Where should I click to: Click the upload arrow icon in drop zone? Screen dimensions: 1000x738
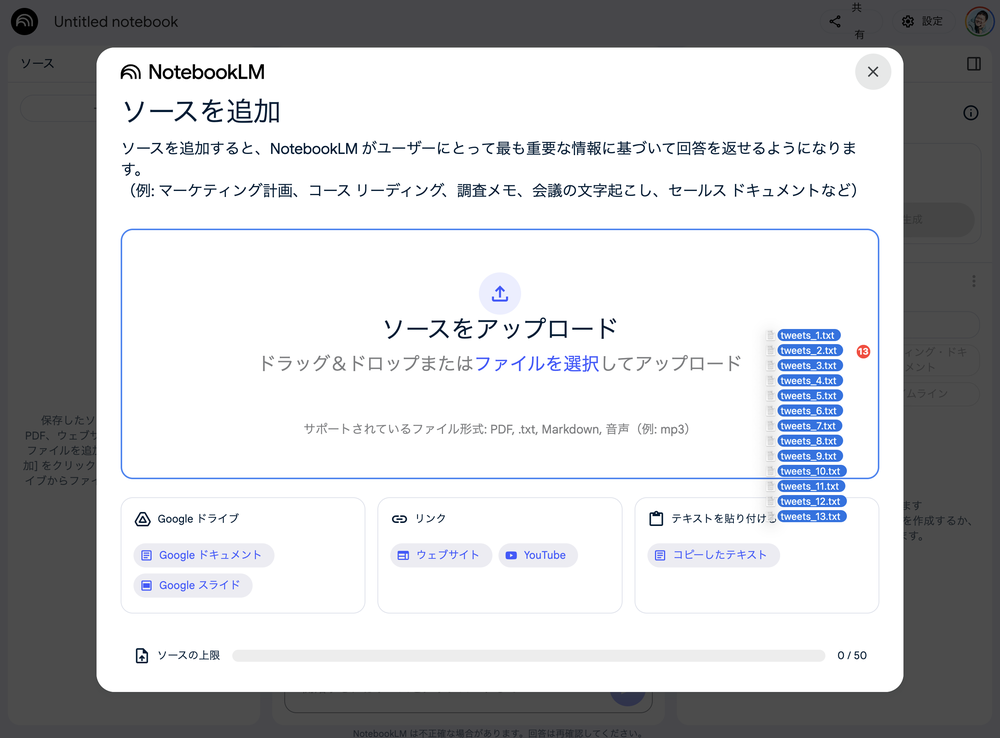(x=500, y=294)
